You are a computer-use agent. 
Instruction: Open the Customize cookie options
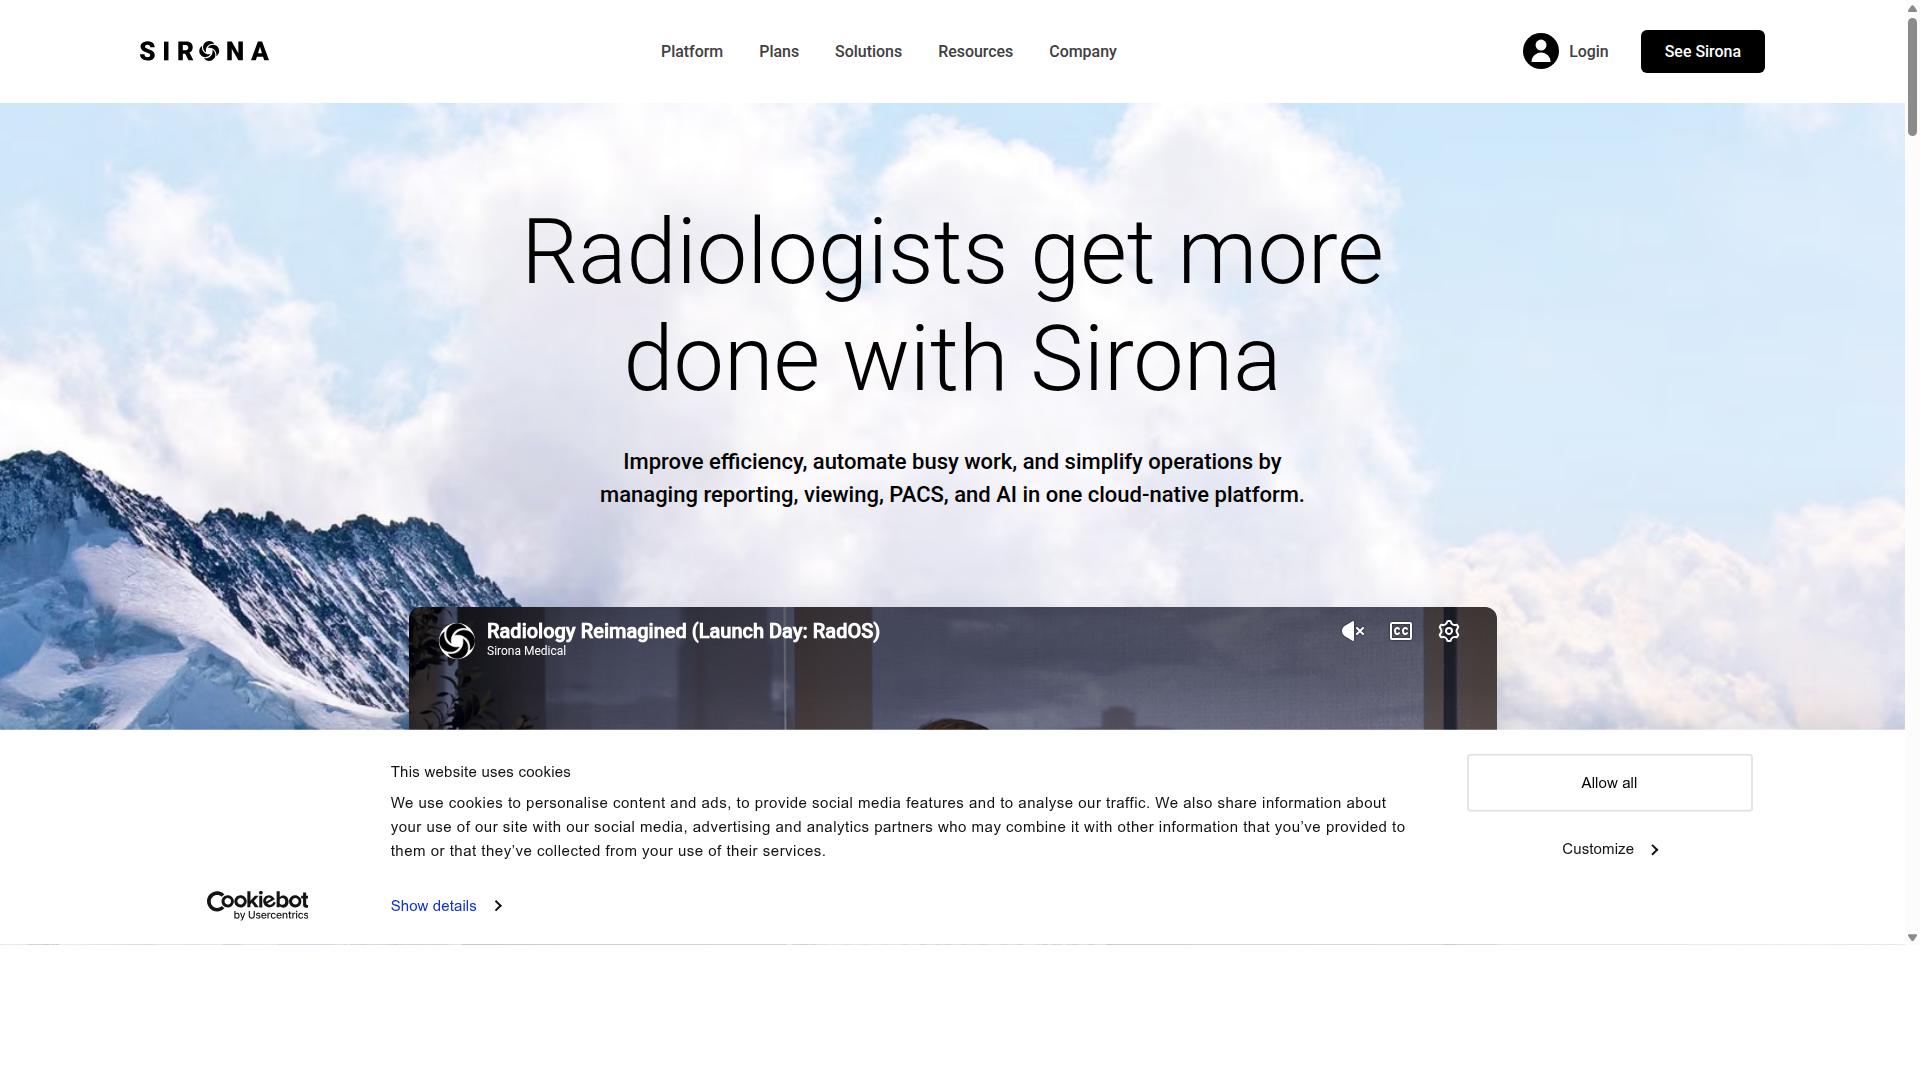[x=1609, y=849]
